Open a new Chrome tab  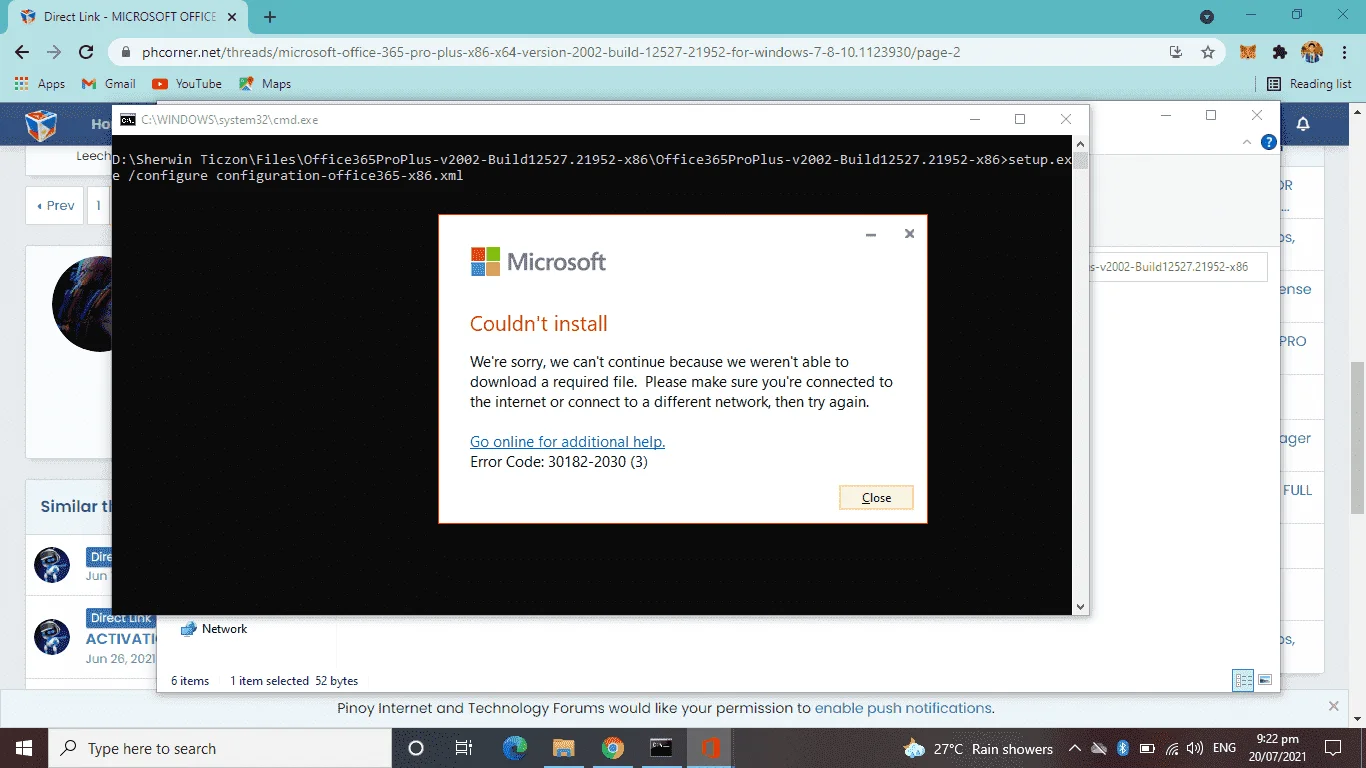(x=270, y=17)
